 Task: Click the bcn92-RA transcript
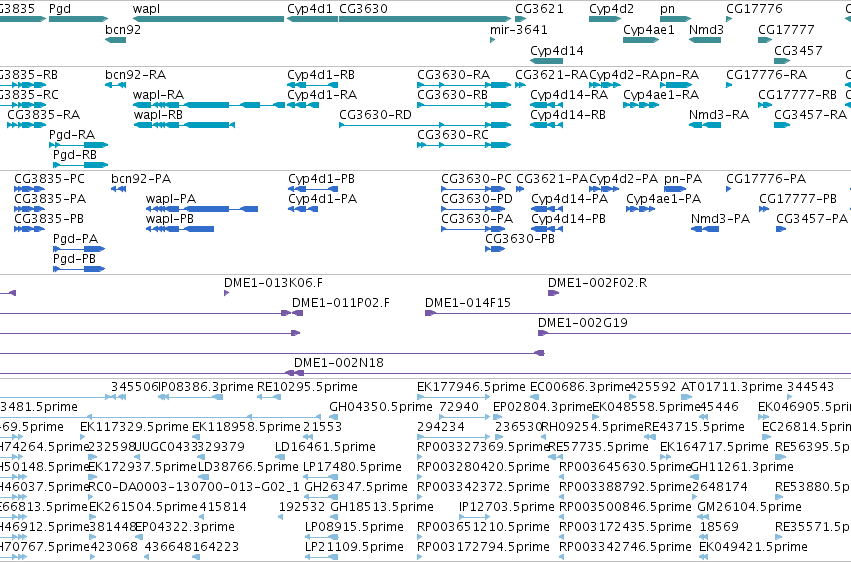coord(116,85)
